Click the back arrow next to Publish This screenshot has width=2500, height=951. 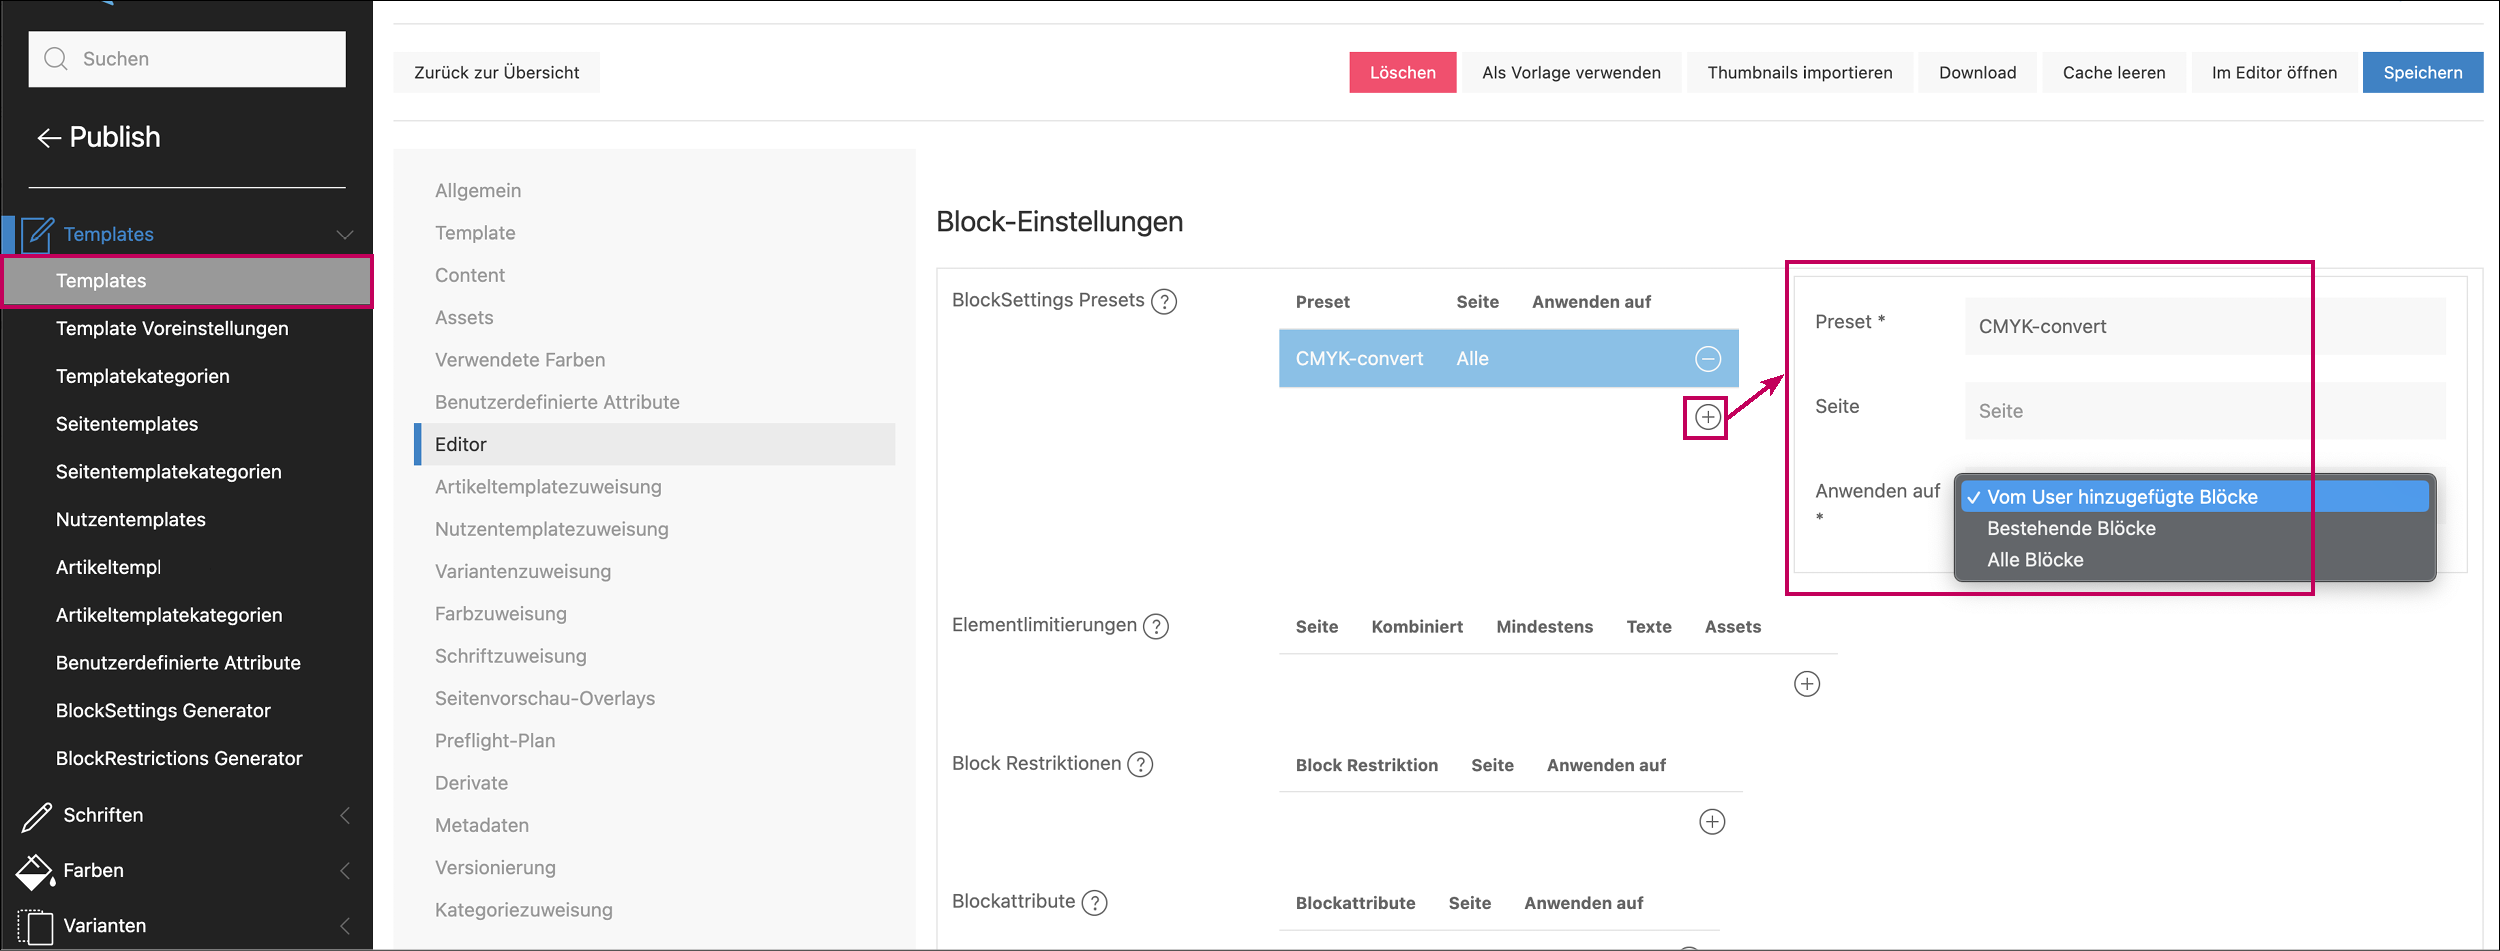point(49,138)
